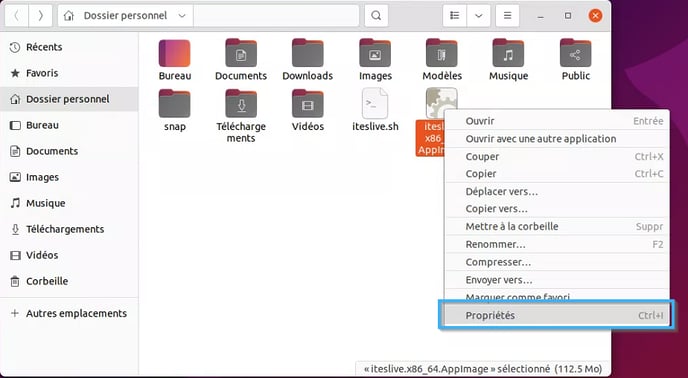Select the Musique folder icon in the grid

click(x=508, y=53)
